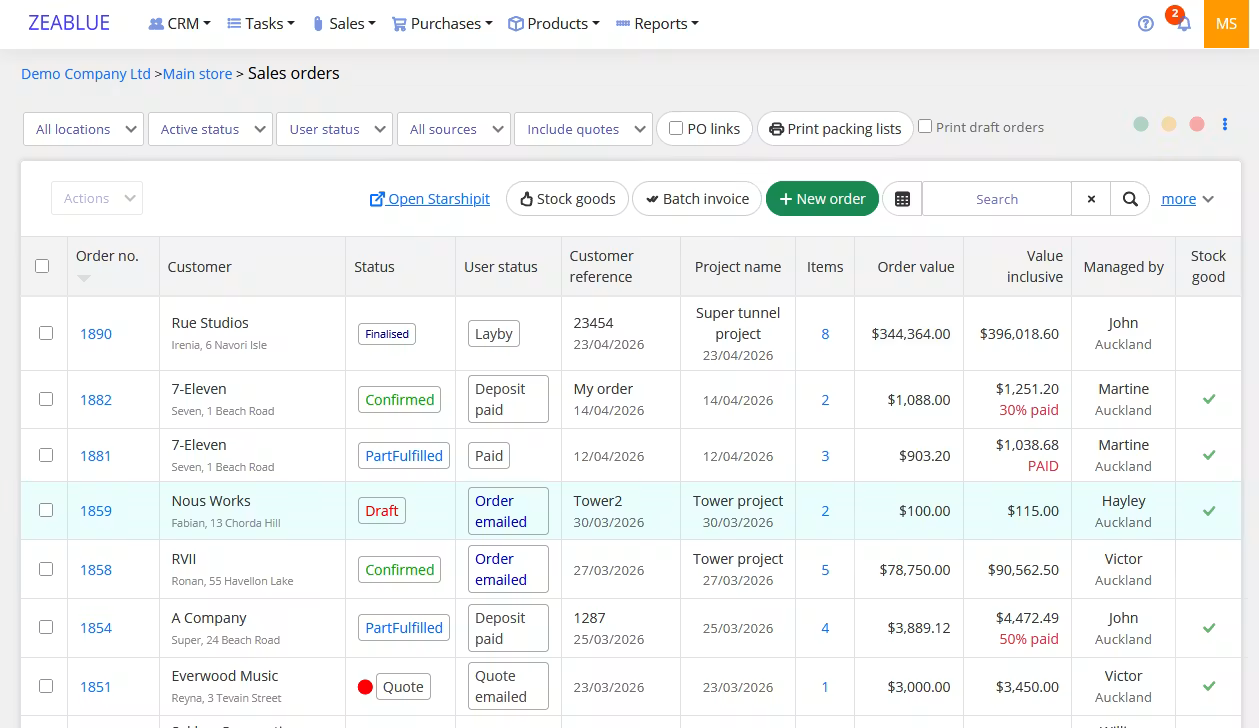Tick checkbox for order 1882
This screenshot has height=728, width=1259.
pyautogui.click(x=46, y=398)
